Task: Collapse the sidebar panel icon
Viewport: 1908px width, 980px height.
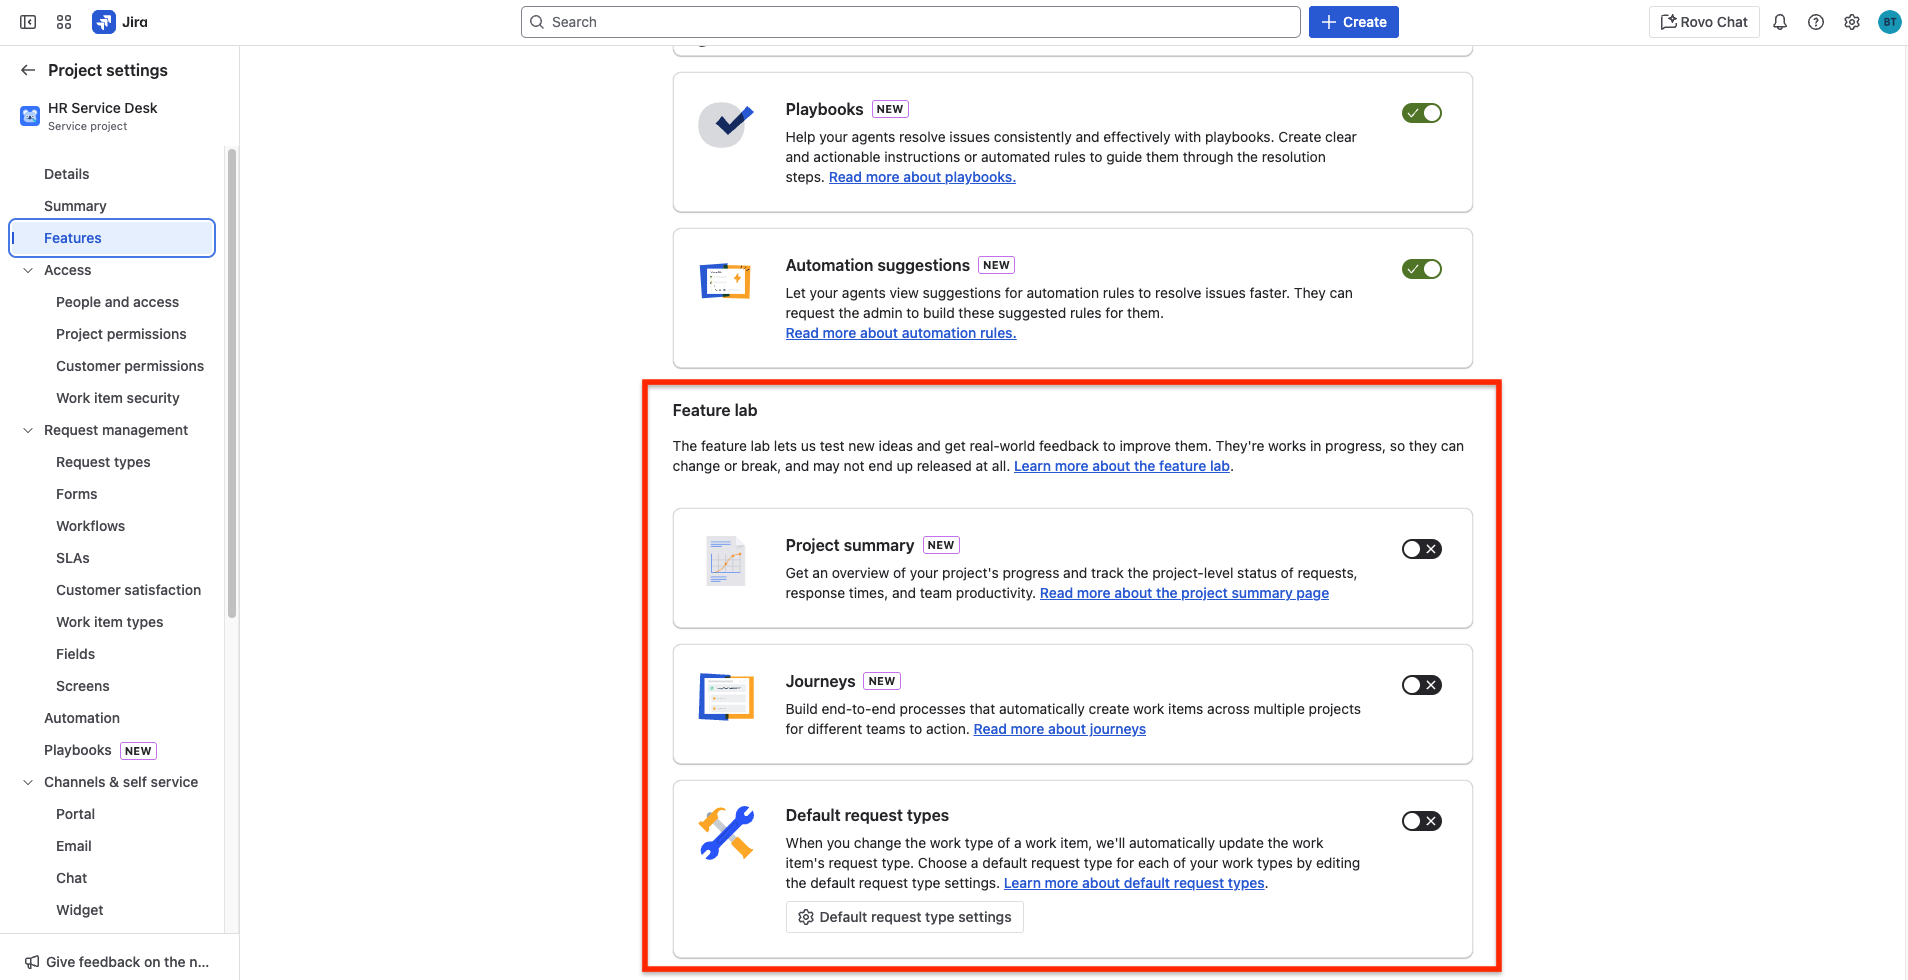Action: [x=28, y=22]
